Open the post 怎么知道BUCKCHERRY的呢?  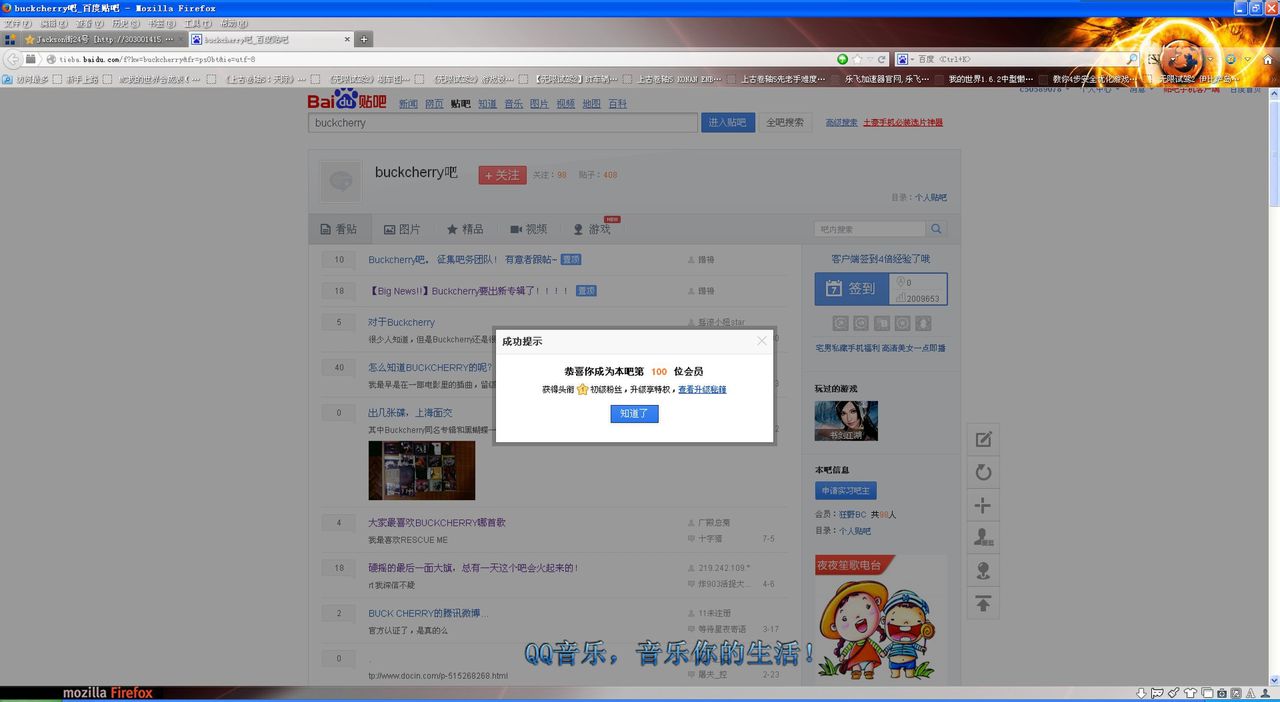(430, 367)
